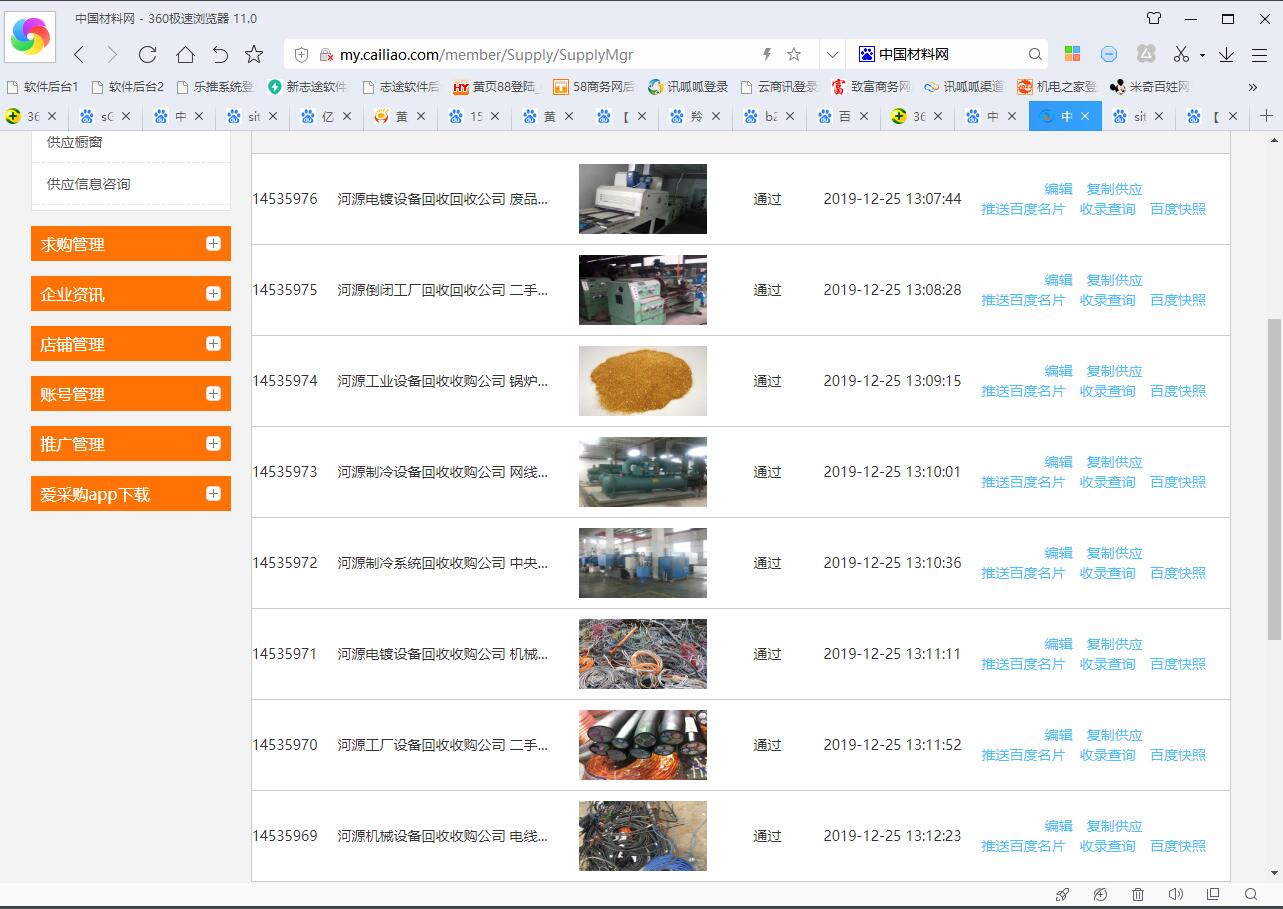The height and width of the screenshot is (909, 1283).
Task: Open the browser hamburger menu
Action: click(x=1259, y=55)
